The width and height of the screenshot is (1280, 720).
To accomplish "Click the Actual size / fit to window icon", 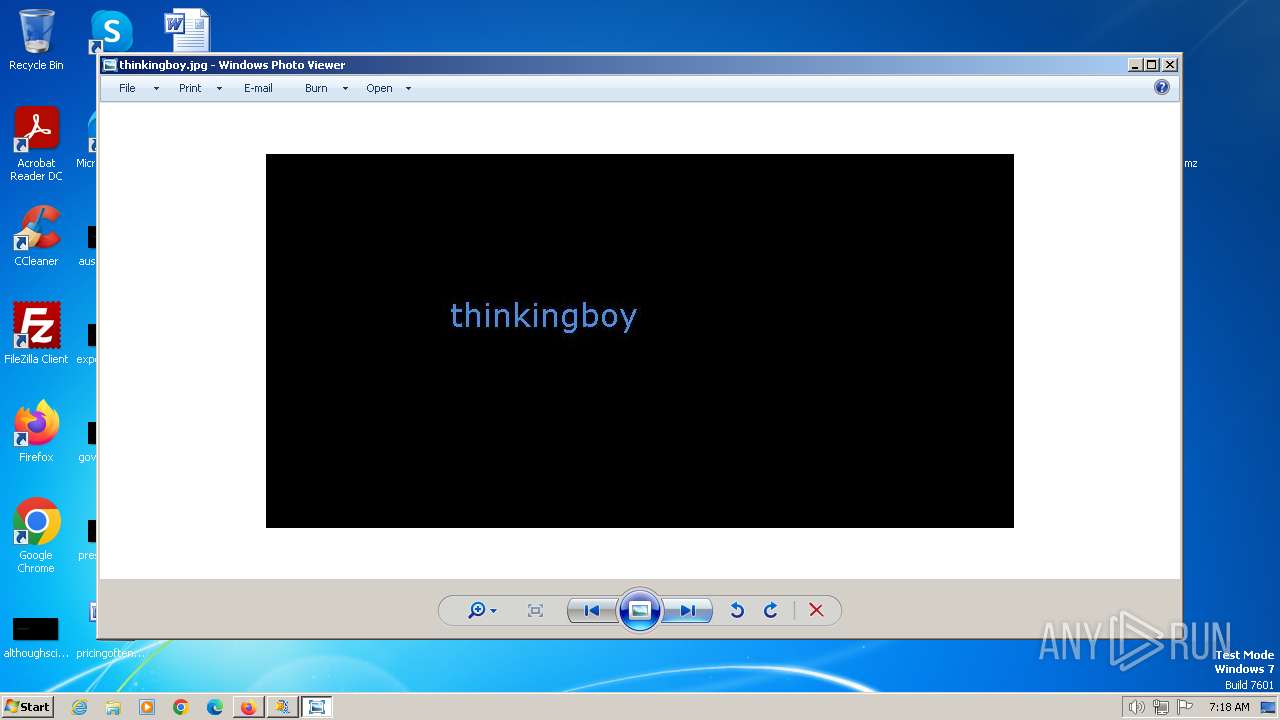I will click(x=535, y=610).
